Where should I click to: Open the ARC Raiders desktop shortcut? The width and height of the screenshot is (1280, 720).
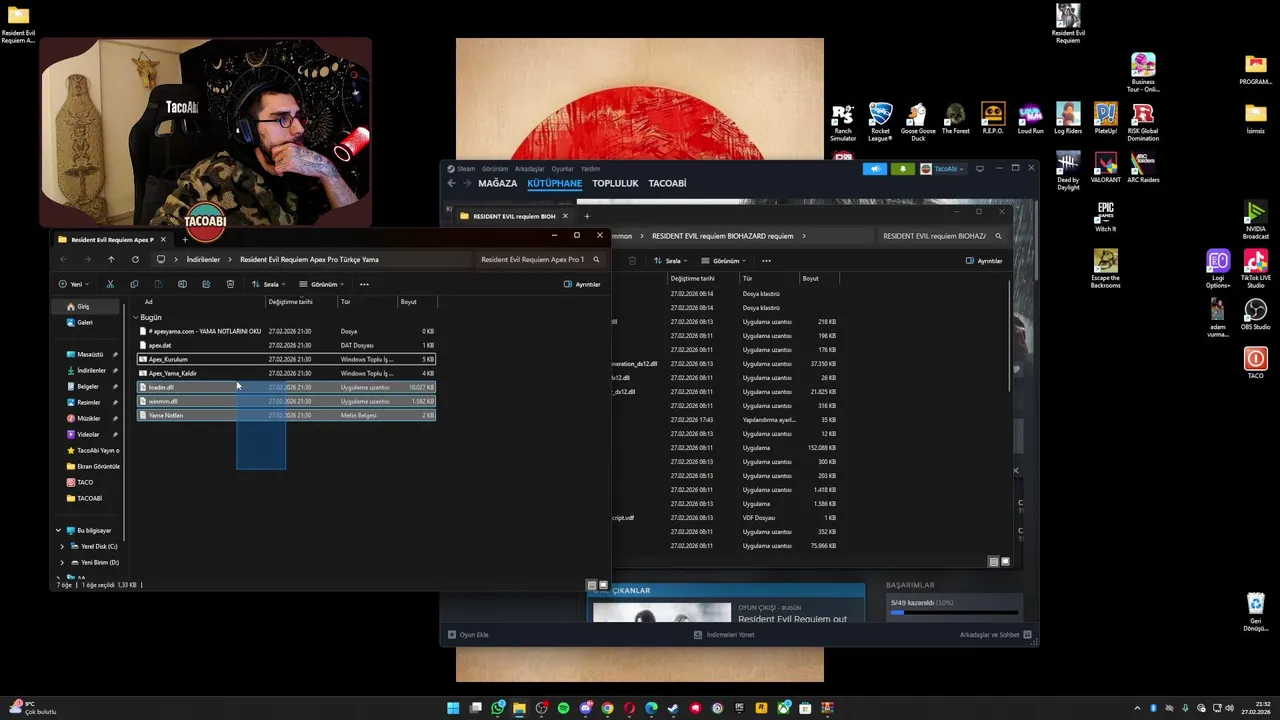1143,168
